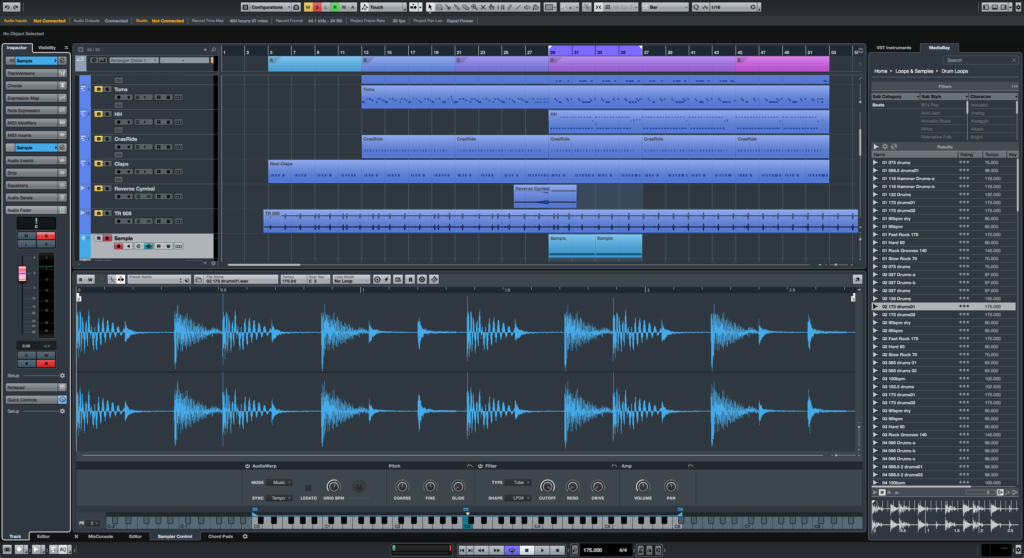Open the Chord Pads tab
This screenshot has width=1024, height=558.
pyautogui.click(x=222, y=536)
